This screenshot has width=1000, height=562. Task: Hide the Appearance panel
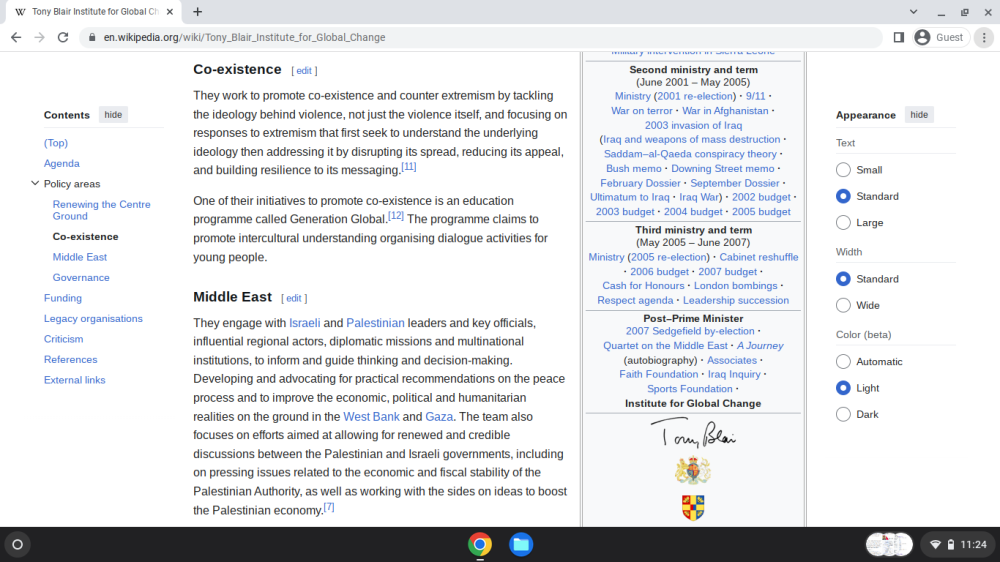pos(919,115)
